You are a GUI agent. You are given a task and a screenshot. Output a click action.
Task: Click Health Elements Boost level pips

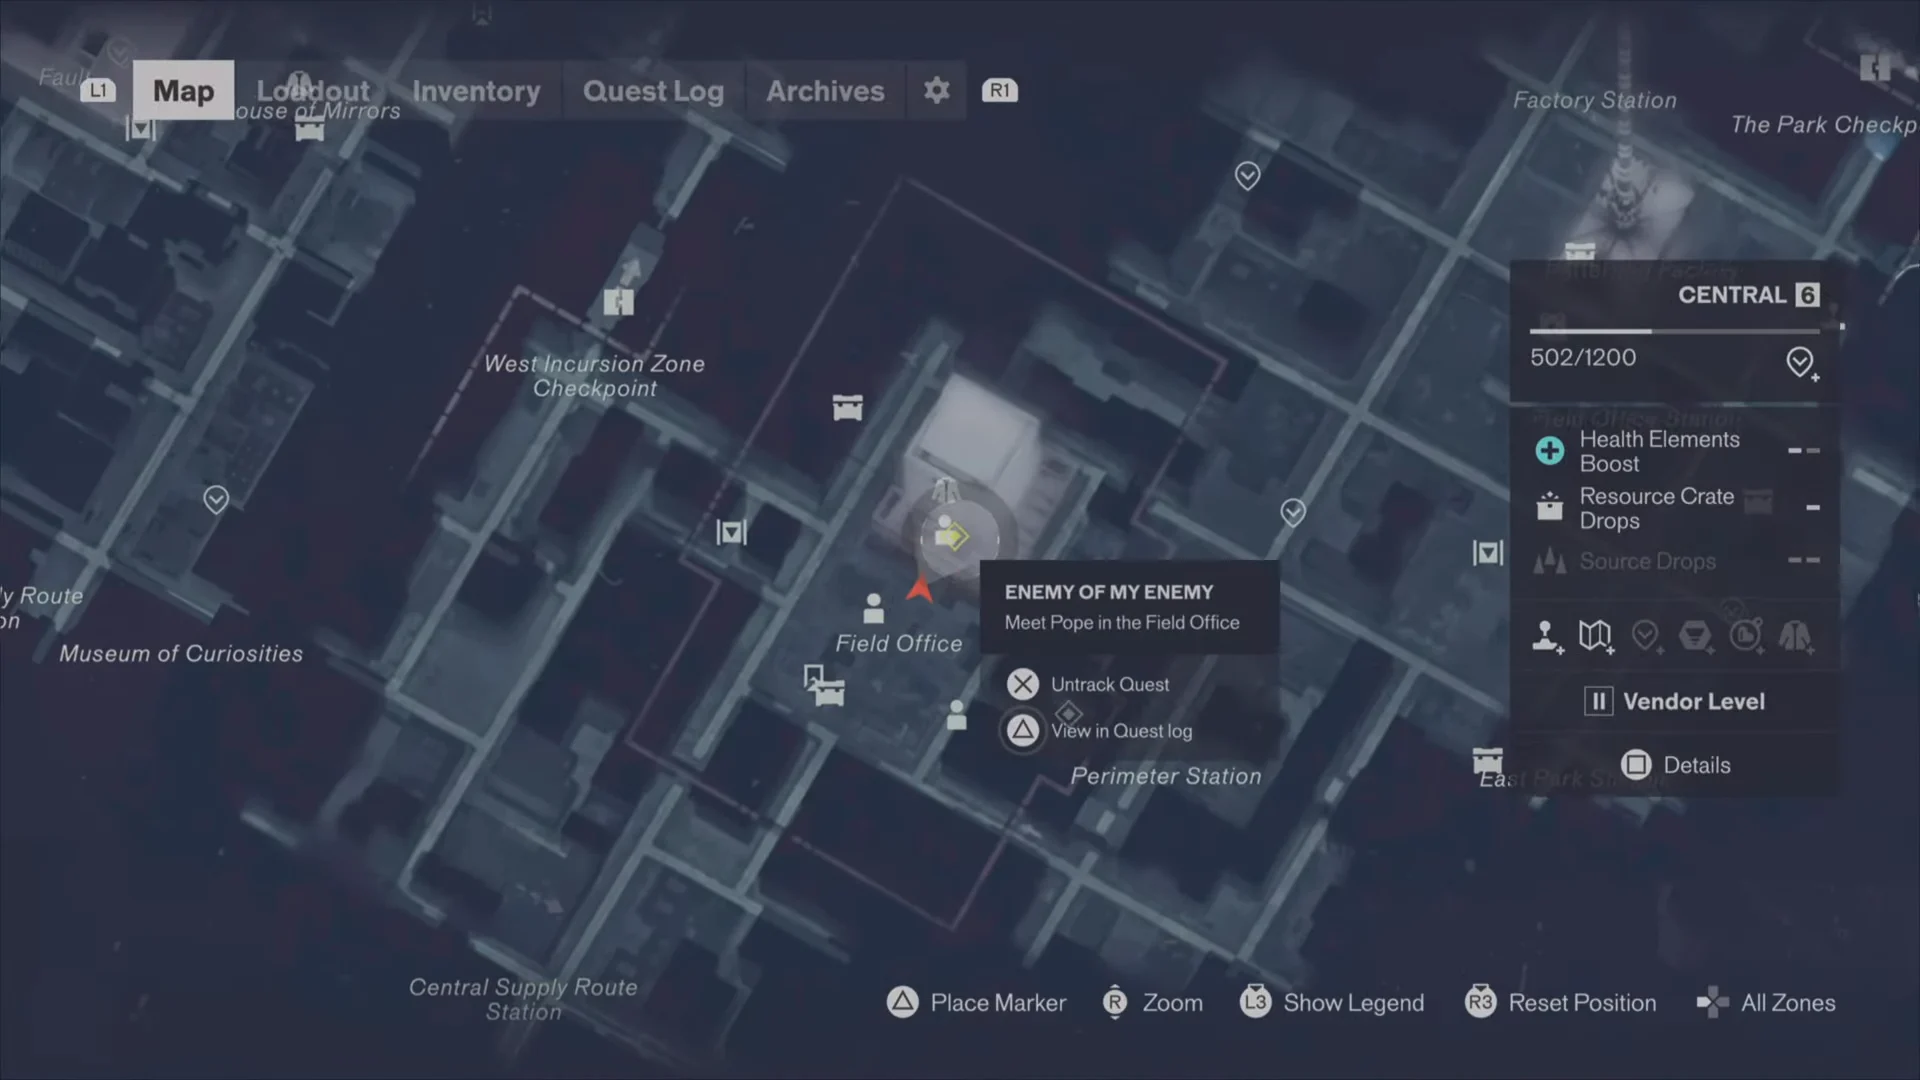tap(1804, 451)
